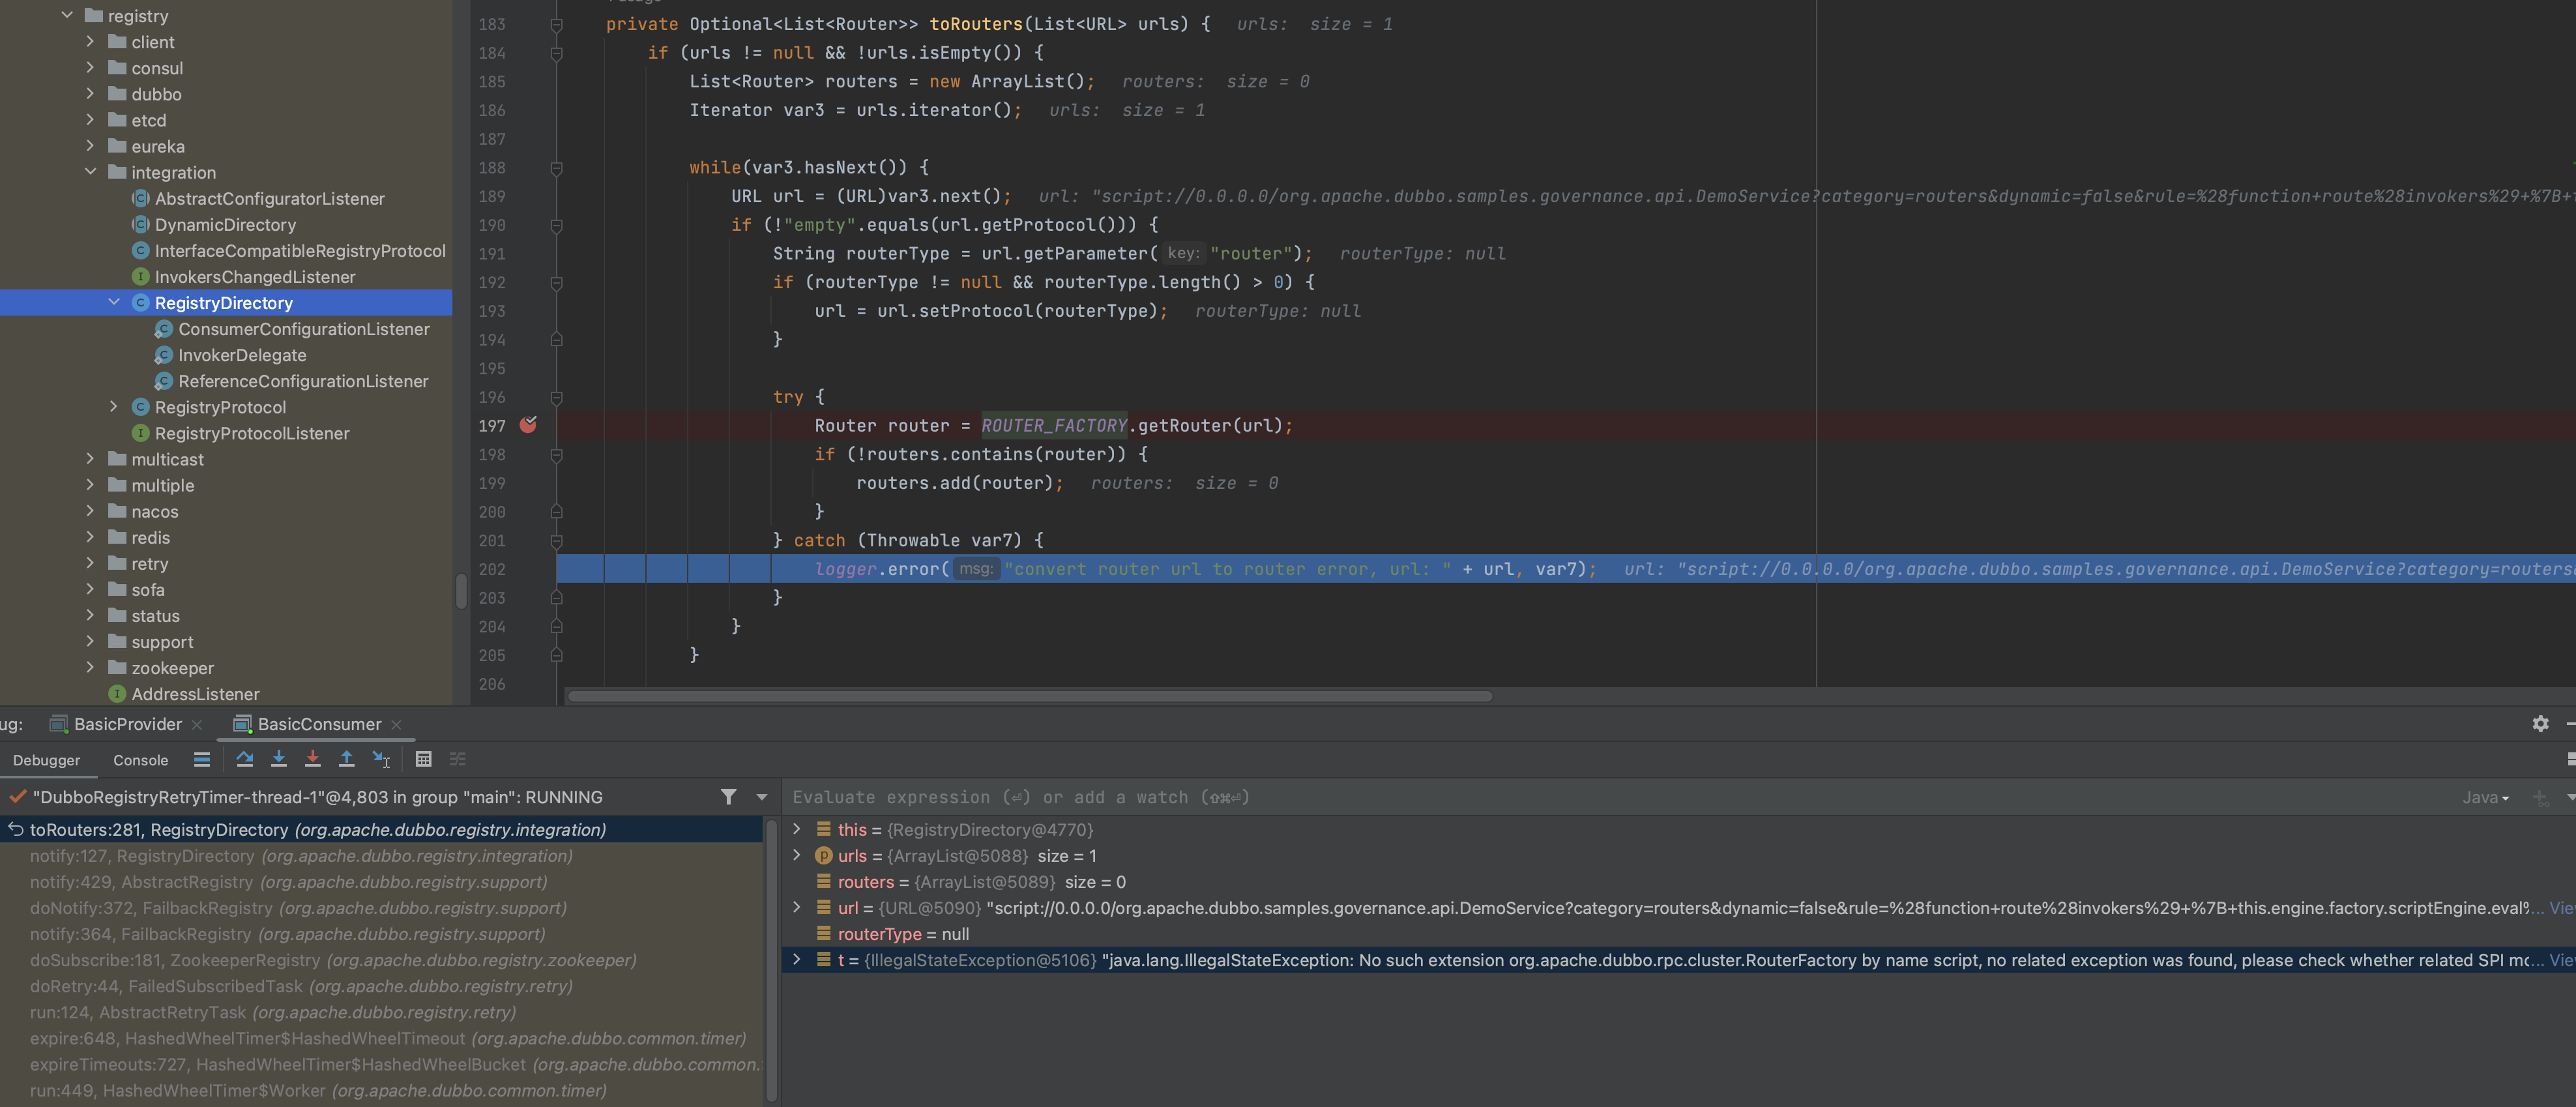The height and width of the screenshot is (1107, 2576).
Task: Select the toRouters:281 stack frame
Action: click(381, 829)
